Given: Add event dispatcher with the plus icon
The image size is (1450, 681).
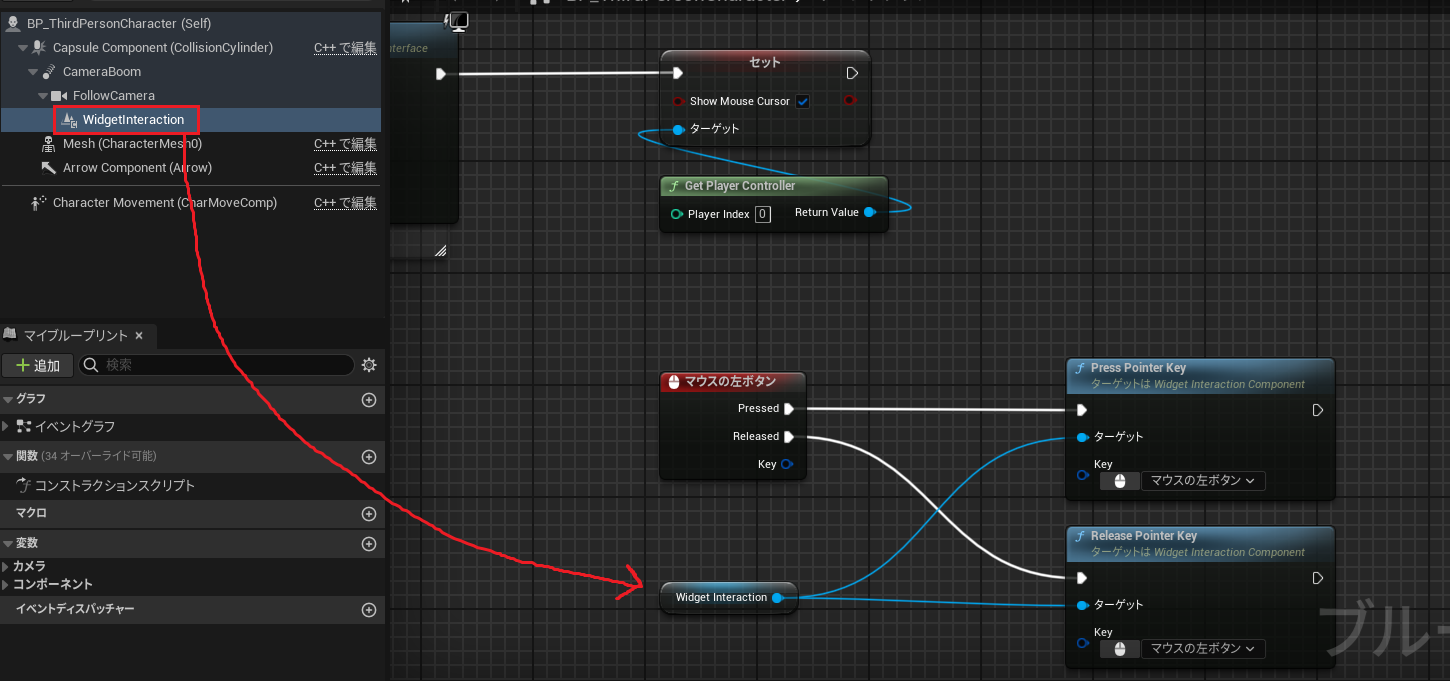Looking at the screenshot, I should 369,610.
